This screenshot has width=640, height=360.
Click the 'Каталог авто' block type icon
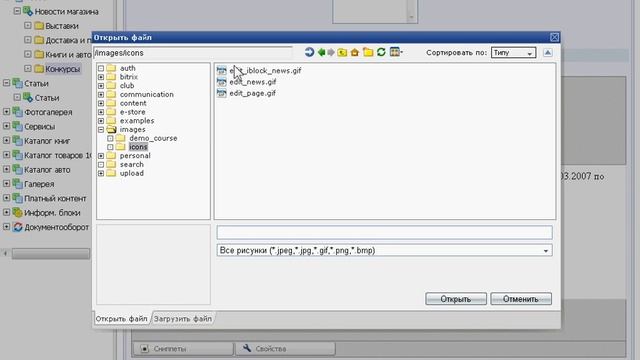point(17,169)
